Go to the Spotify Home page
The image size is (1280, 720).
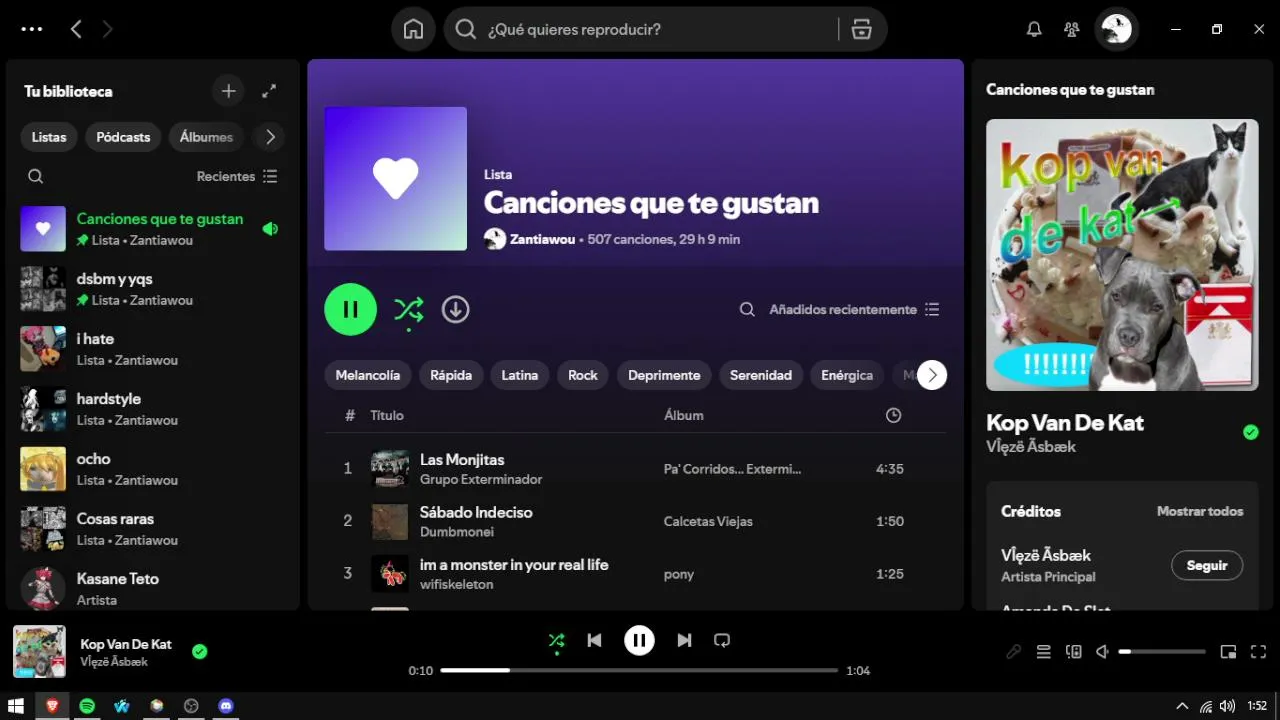413,29
